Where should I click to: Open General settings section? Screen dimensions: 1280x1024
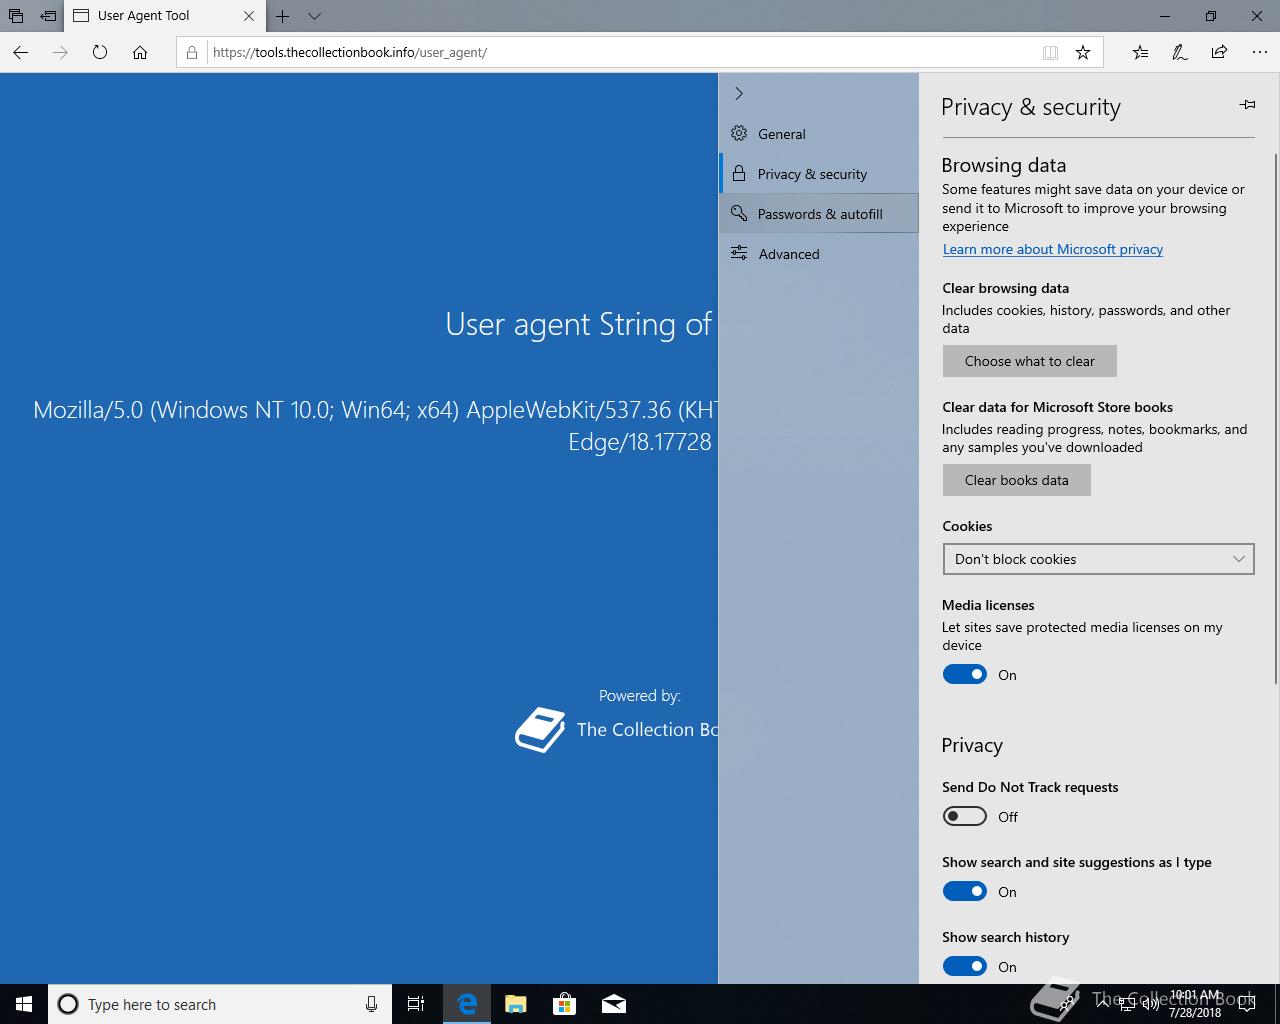[x=819, y=134]
